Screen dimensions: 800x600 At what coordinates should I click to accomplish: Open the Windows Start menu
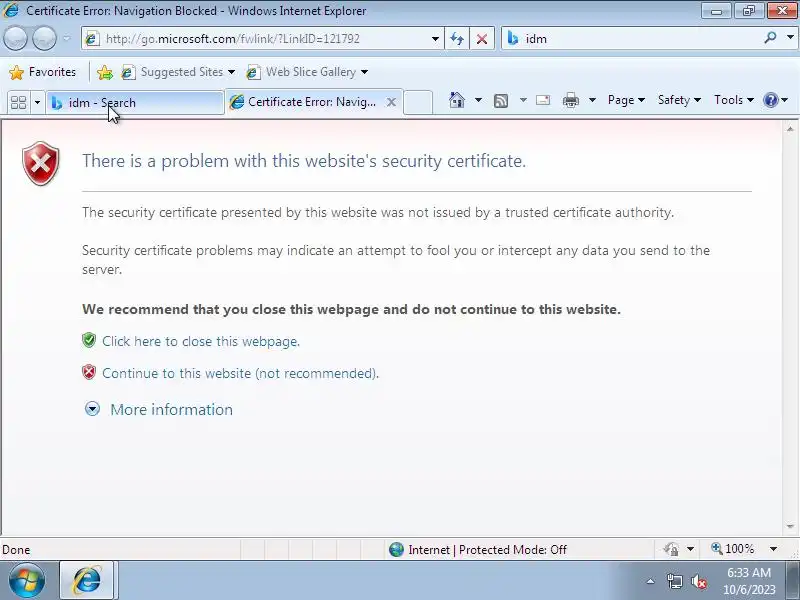point(27,581)
